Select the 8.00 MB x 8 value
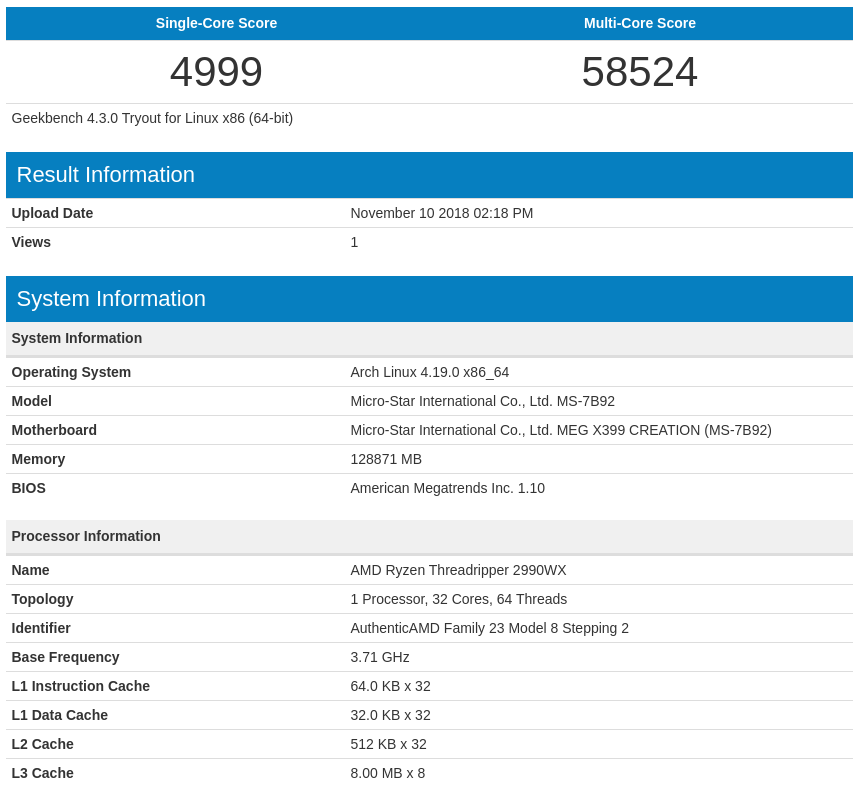This screenshot has width=856, height=805. (x=388, y=772)
